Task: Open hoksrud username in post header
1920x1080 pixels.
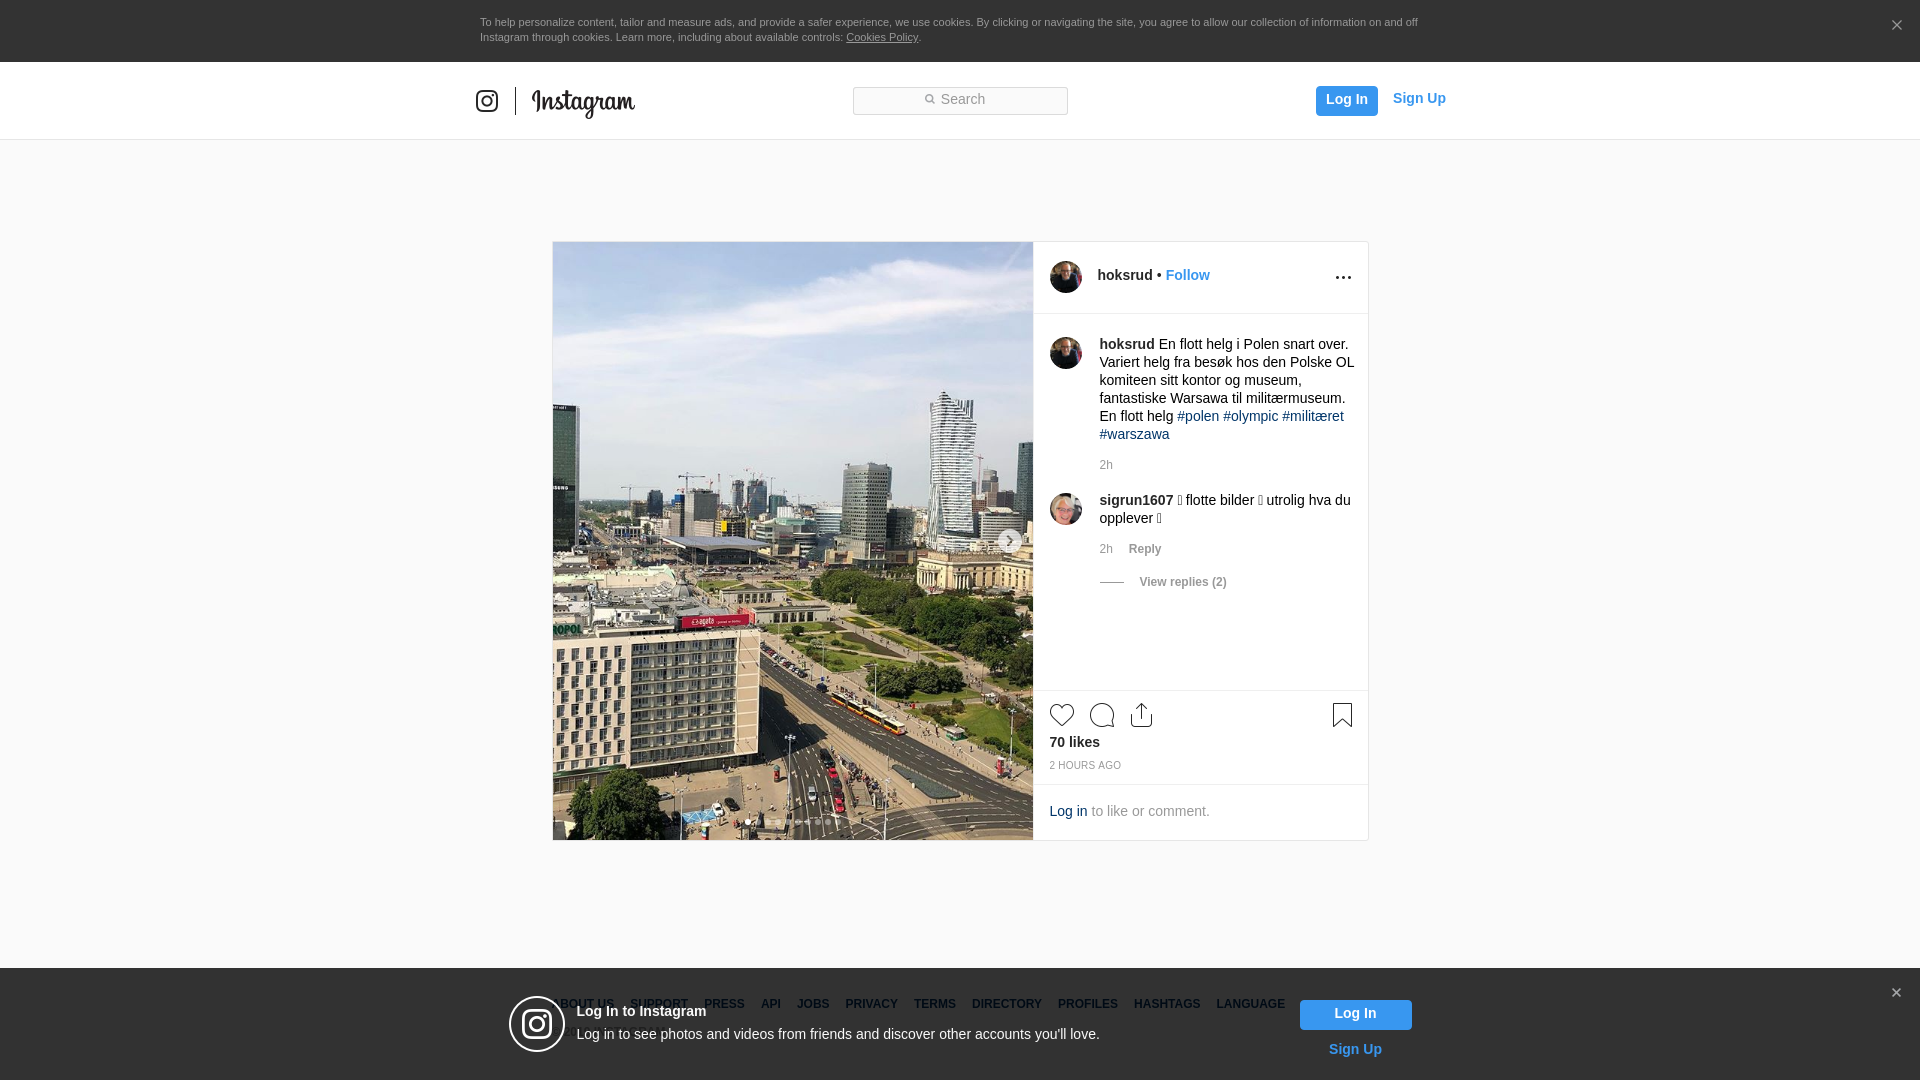Action: coord(1124,275)
